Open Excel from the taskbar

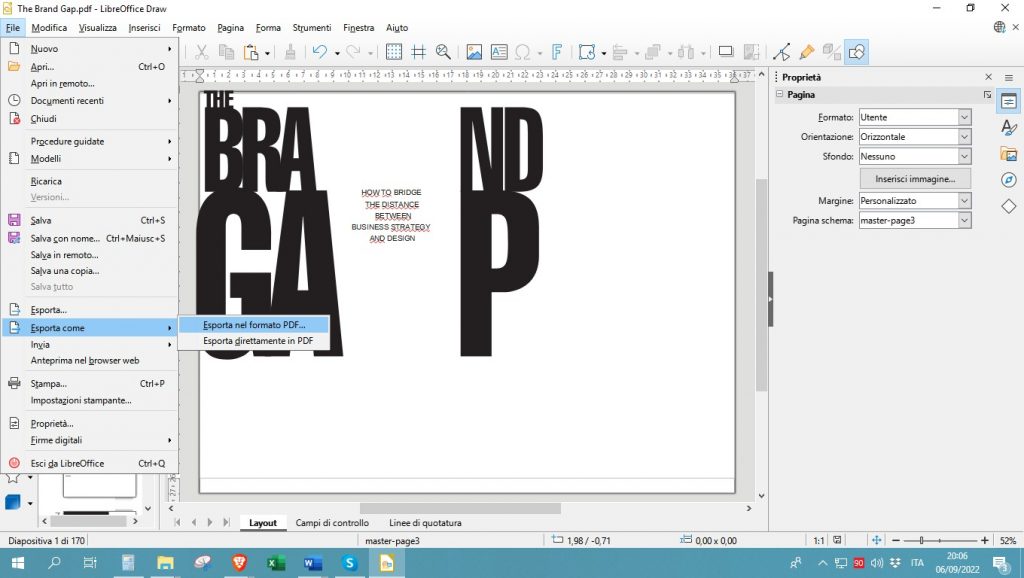tap(275, 563)
